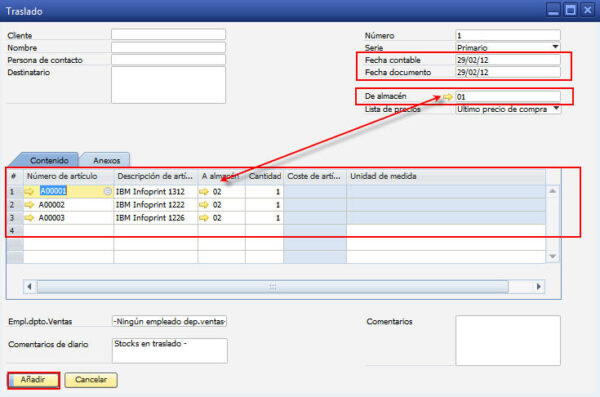Open warehouse link arrow in IBM Infoprint 1312 row

point(204,191)
